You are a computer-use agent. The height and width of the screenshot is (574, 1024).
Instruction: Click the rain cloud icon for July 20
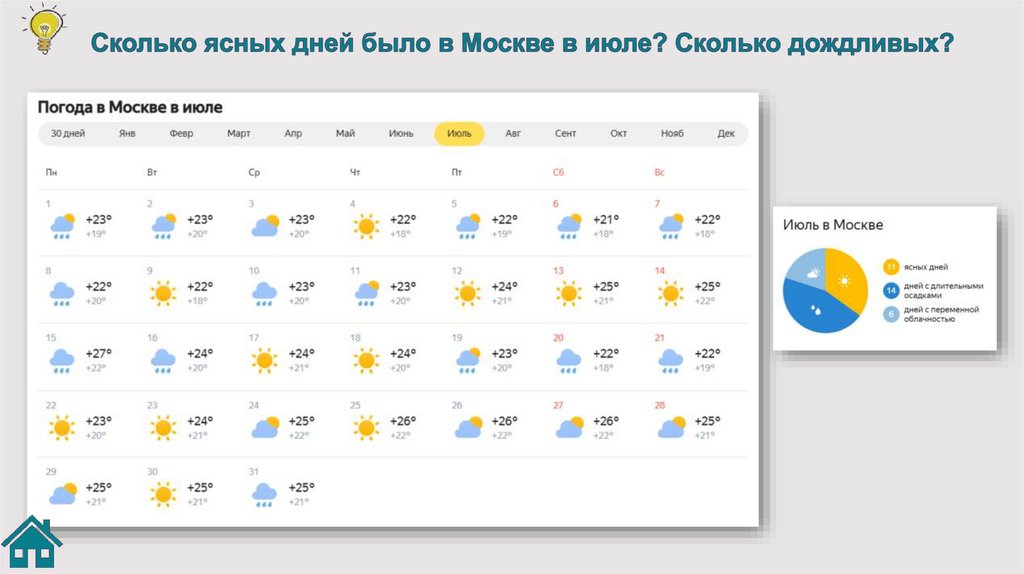(569, 361)
